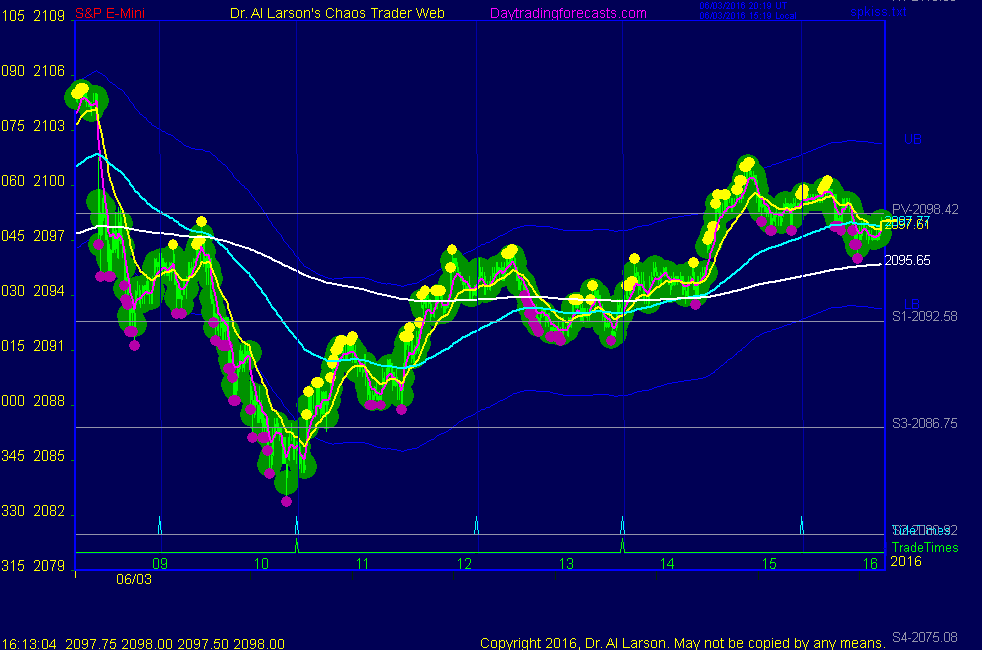
Task: Click the "S&P E-Mini" chart title
Action: point(110,13)
